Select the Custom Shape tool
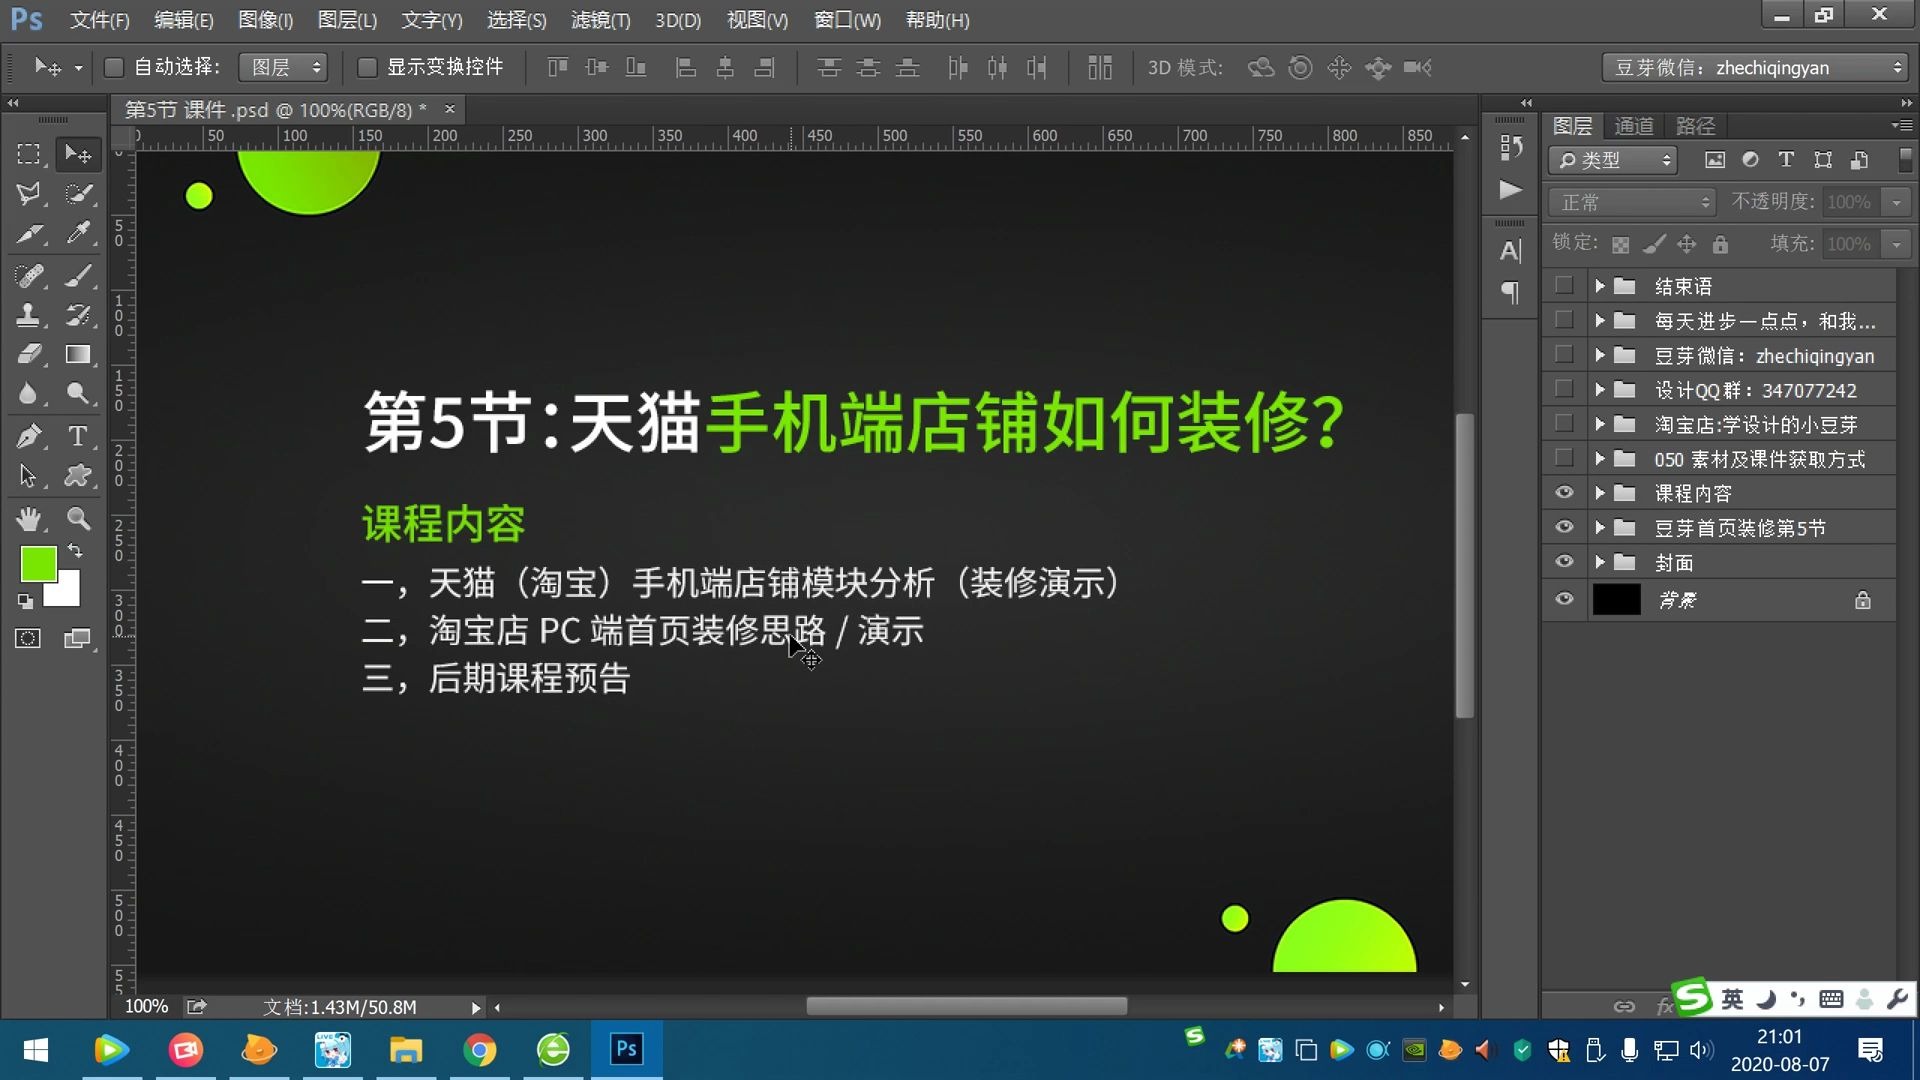Screen dimensions: 1920x1080 (77, 476)
